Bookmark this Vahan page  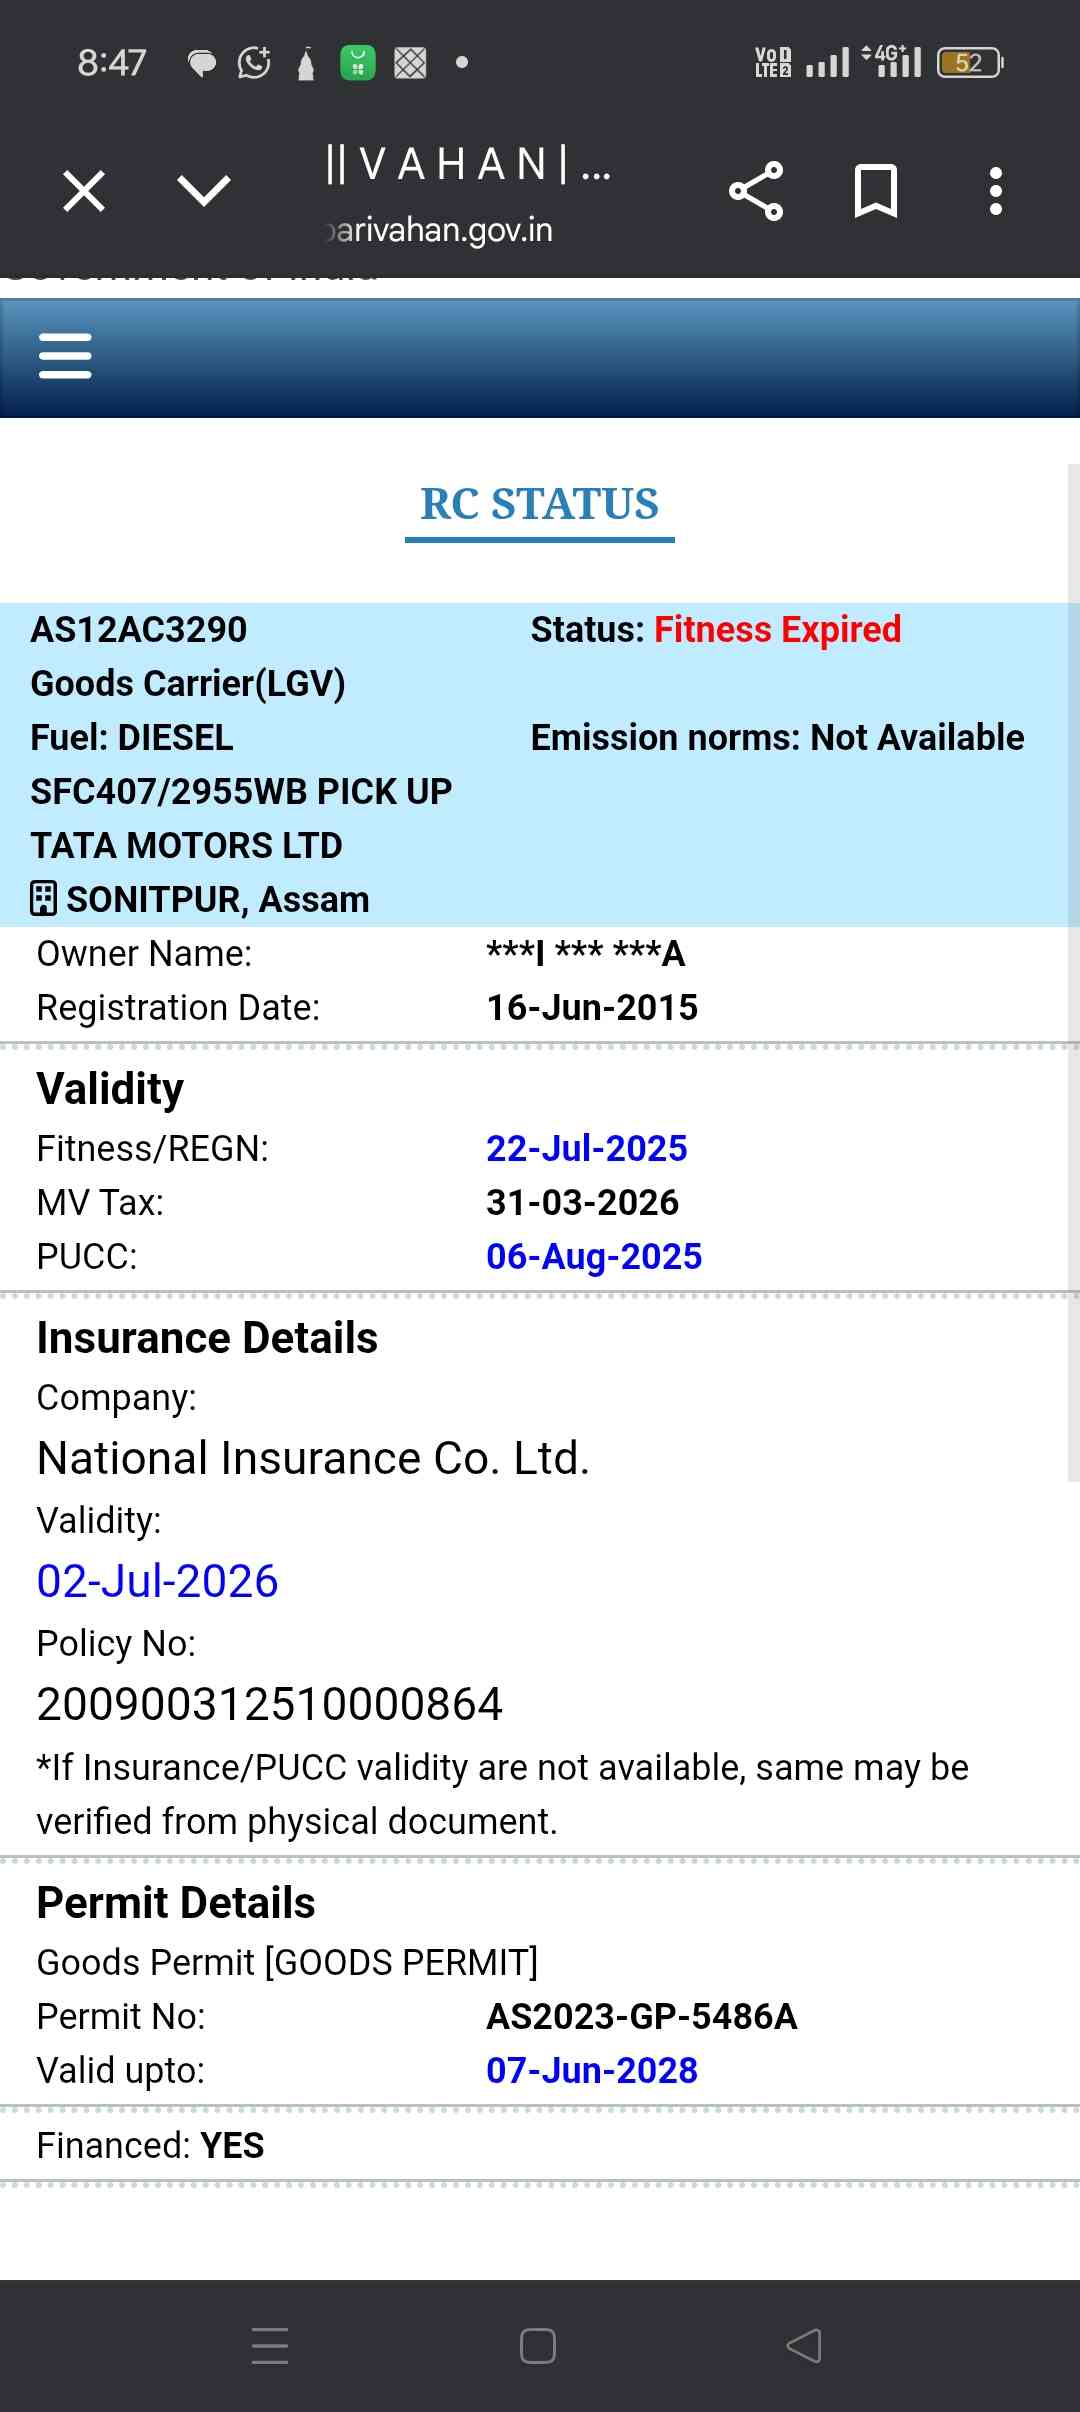[x=875, y=191]
